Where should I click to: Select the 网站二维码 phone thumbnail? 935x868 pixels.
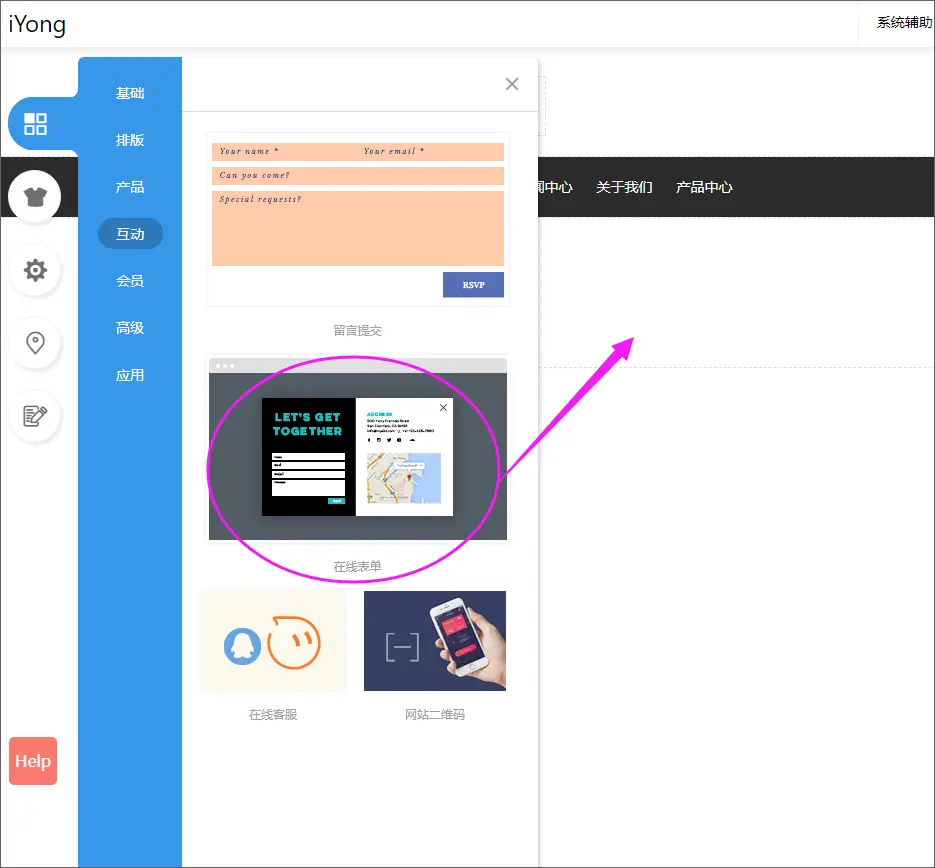435,641
